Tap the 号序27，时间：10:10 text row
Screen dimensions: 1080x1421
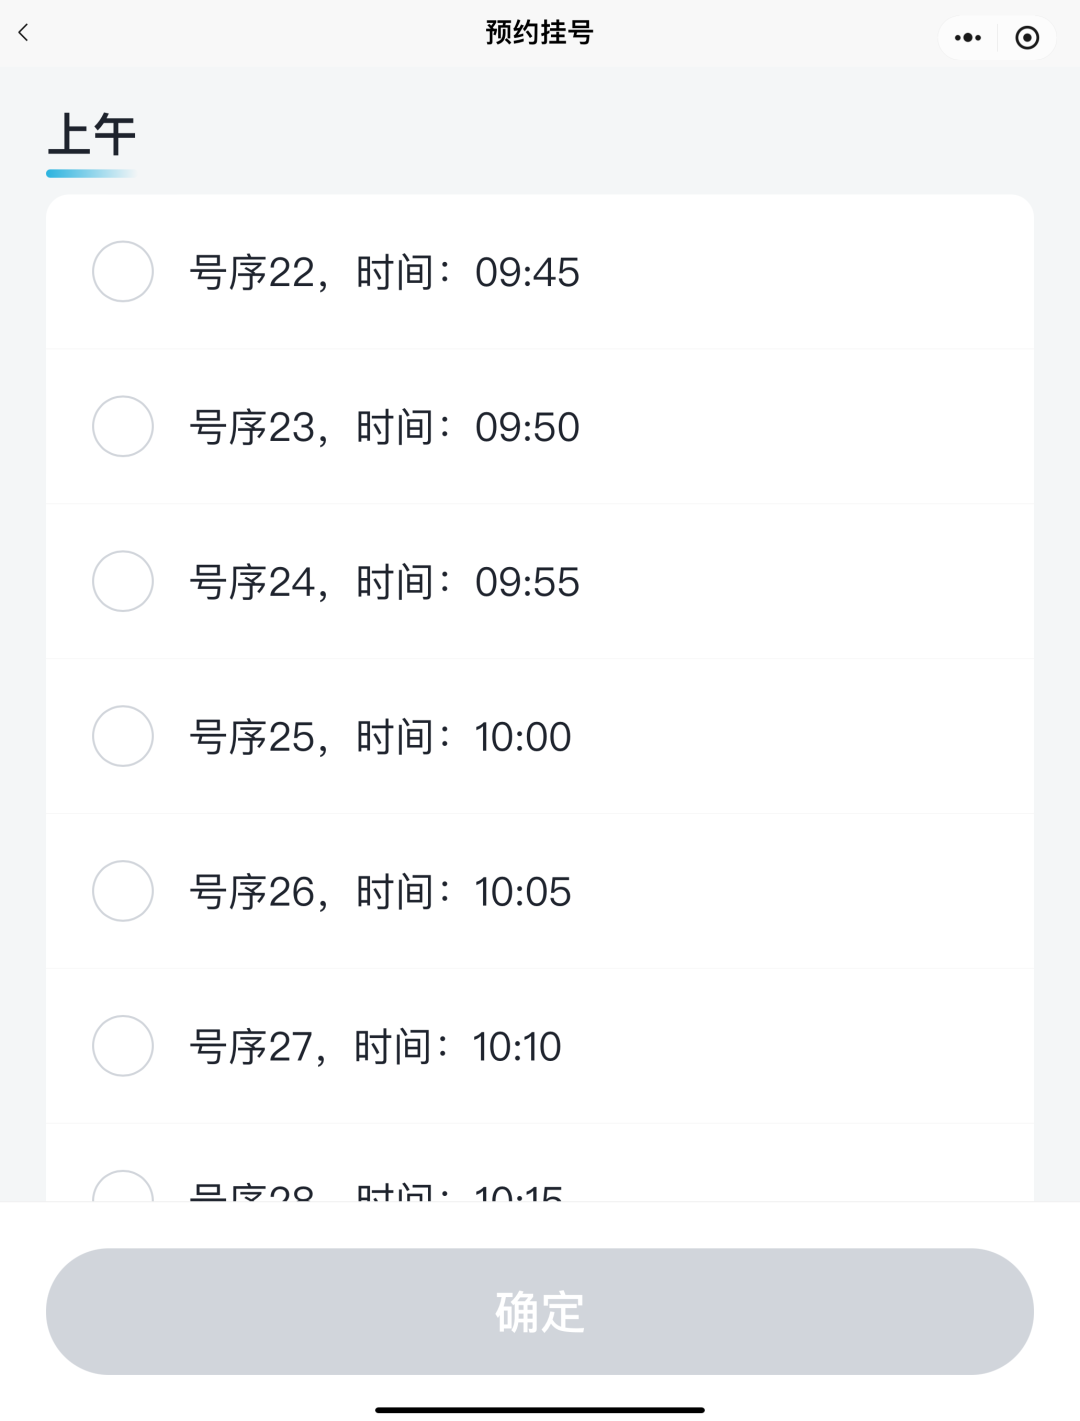click(x=375, y=1047)
